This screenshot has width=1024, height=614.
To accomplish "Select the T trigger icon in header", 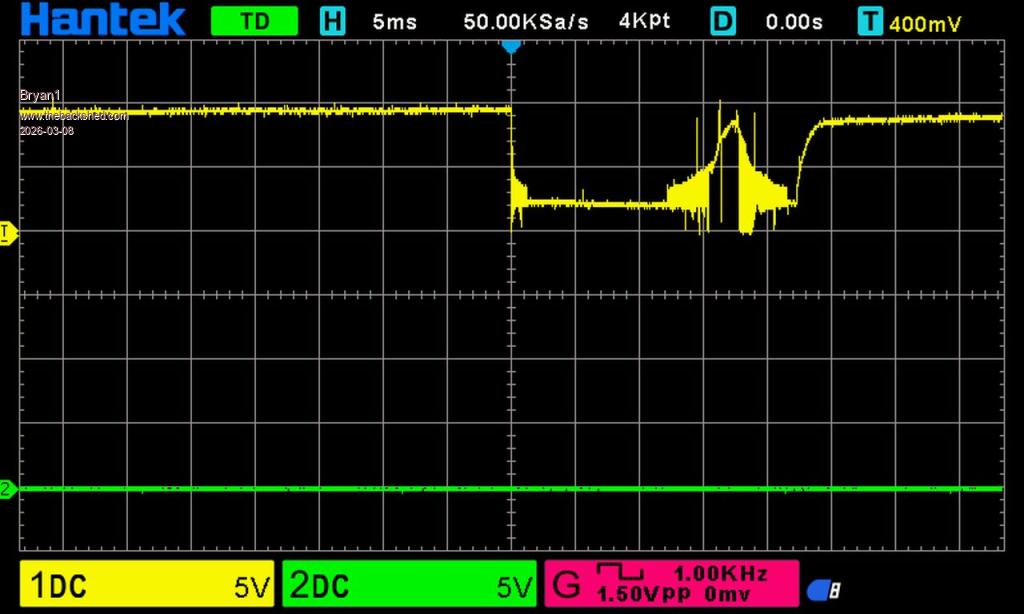I will pos(871,21).
